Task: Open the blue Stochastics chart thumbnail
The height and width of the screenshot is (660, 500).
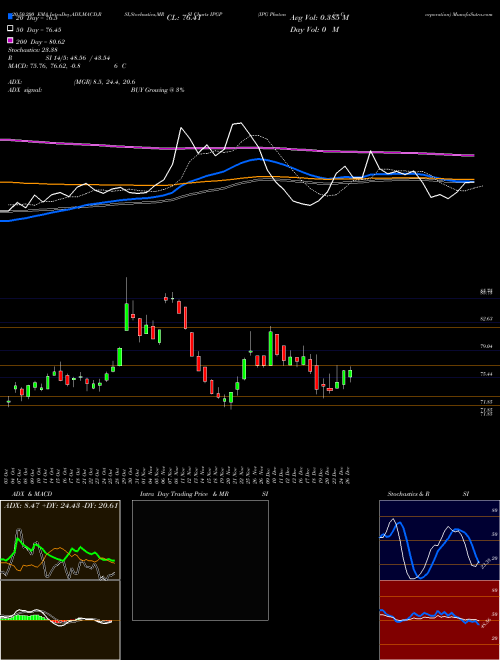Action: tap(439, 540)
